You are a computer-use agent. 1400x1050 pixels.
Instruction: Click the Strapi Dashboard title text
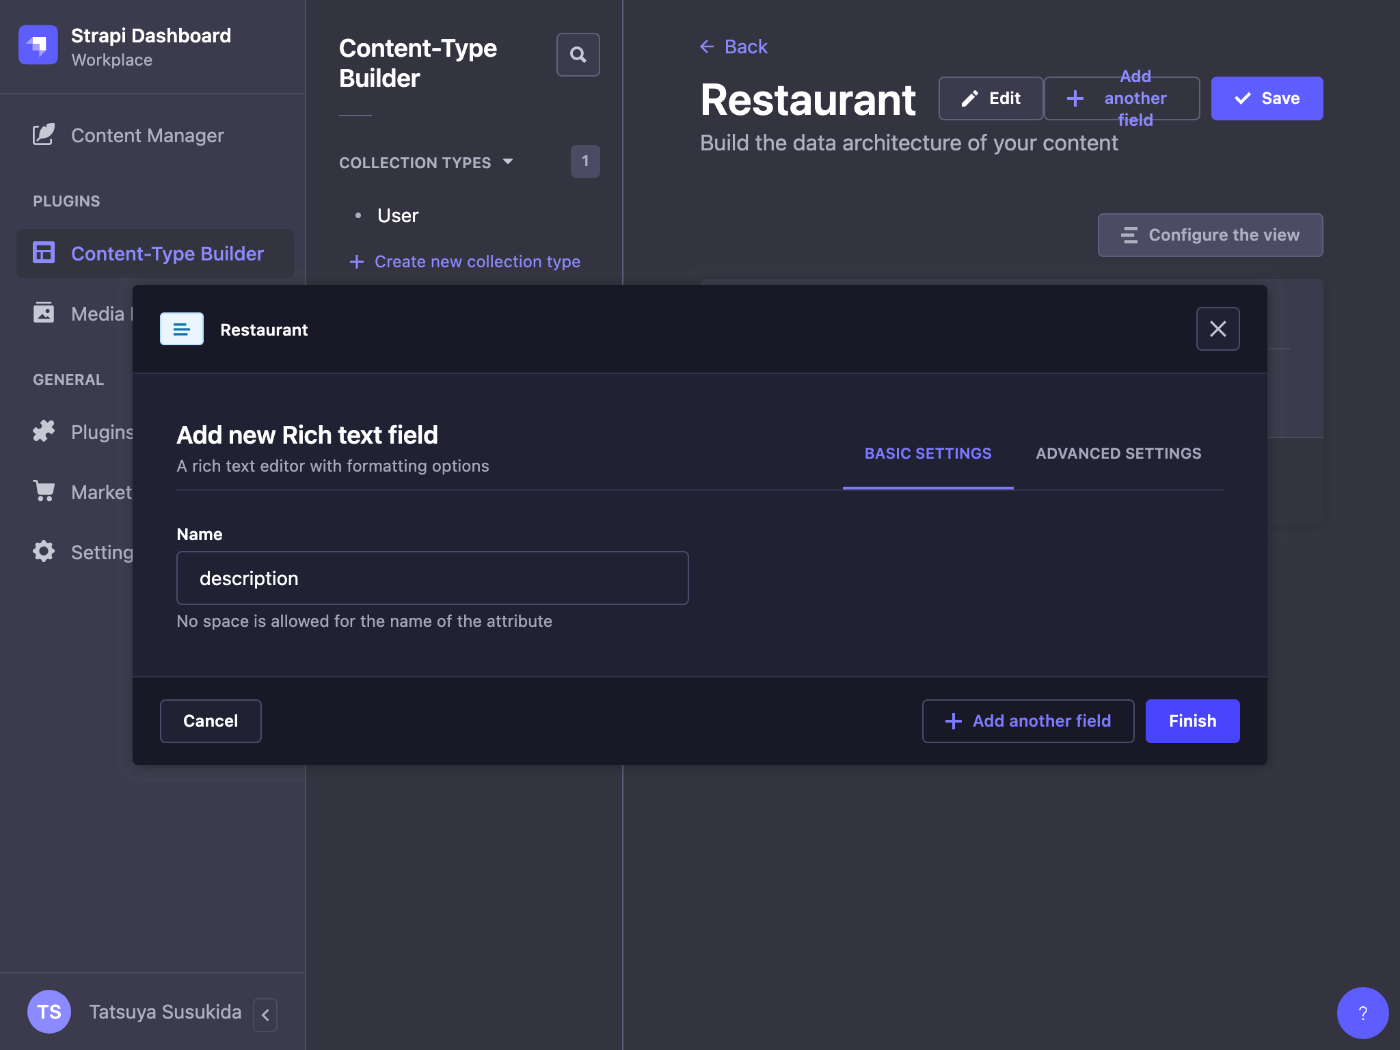151,36
